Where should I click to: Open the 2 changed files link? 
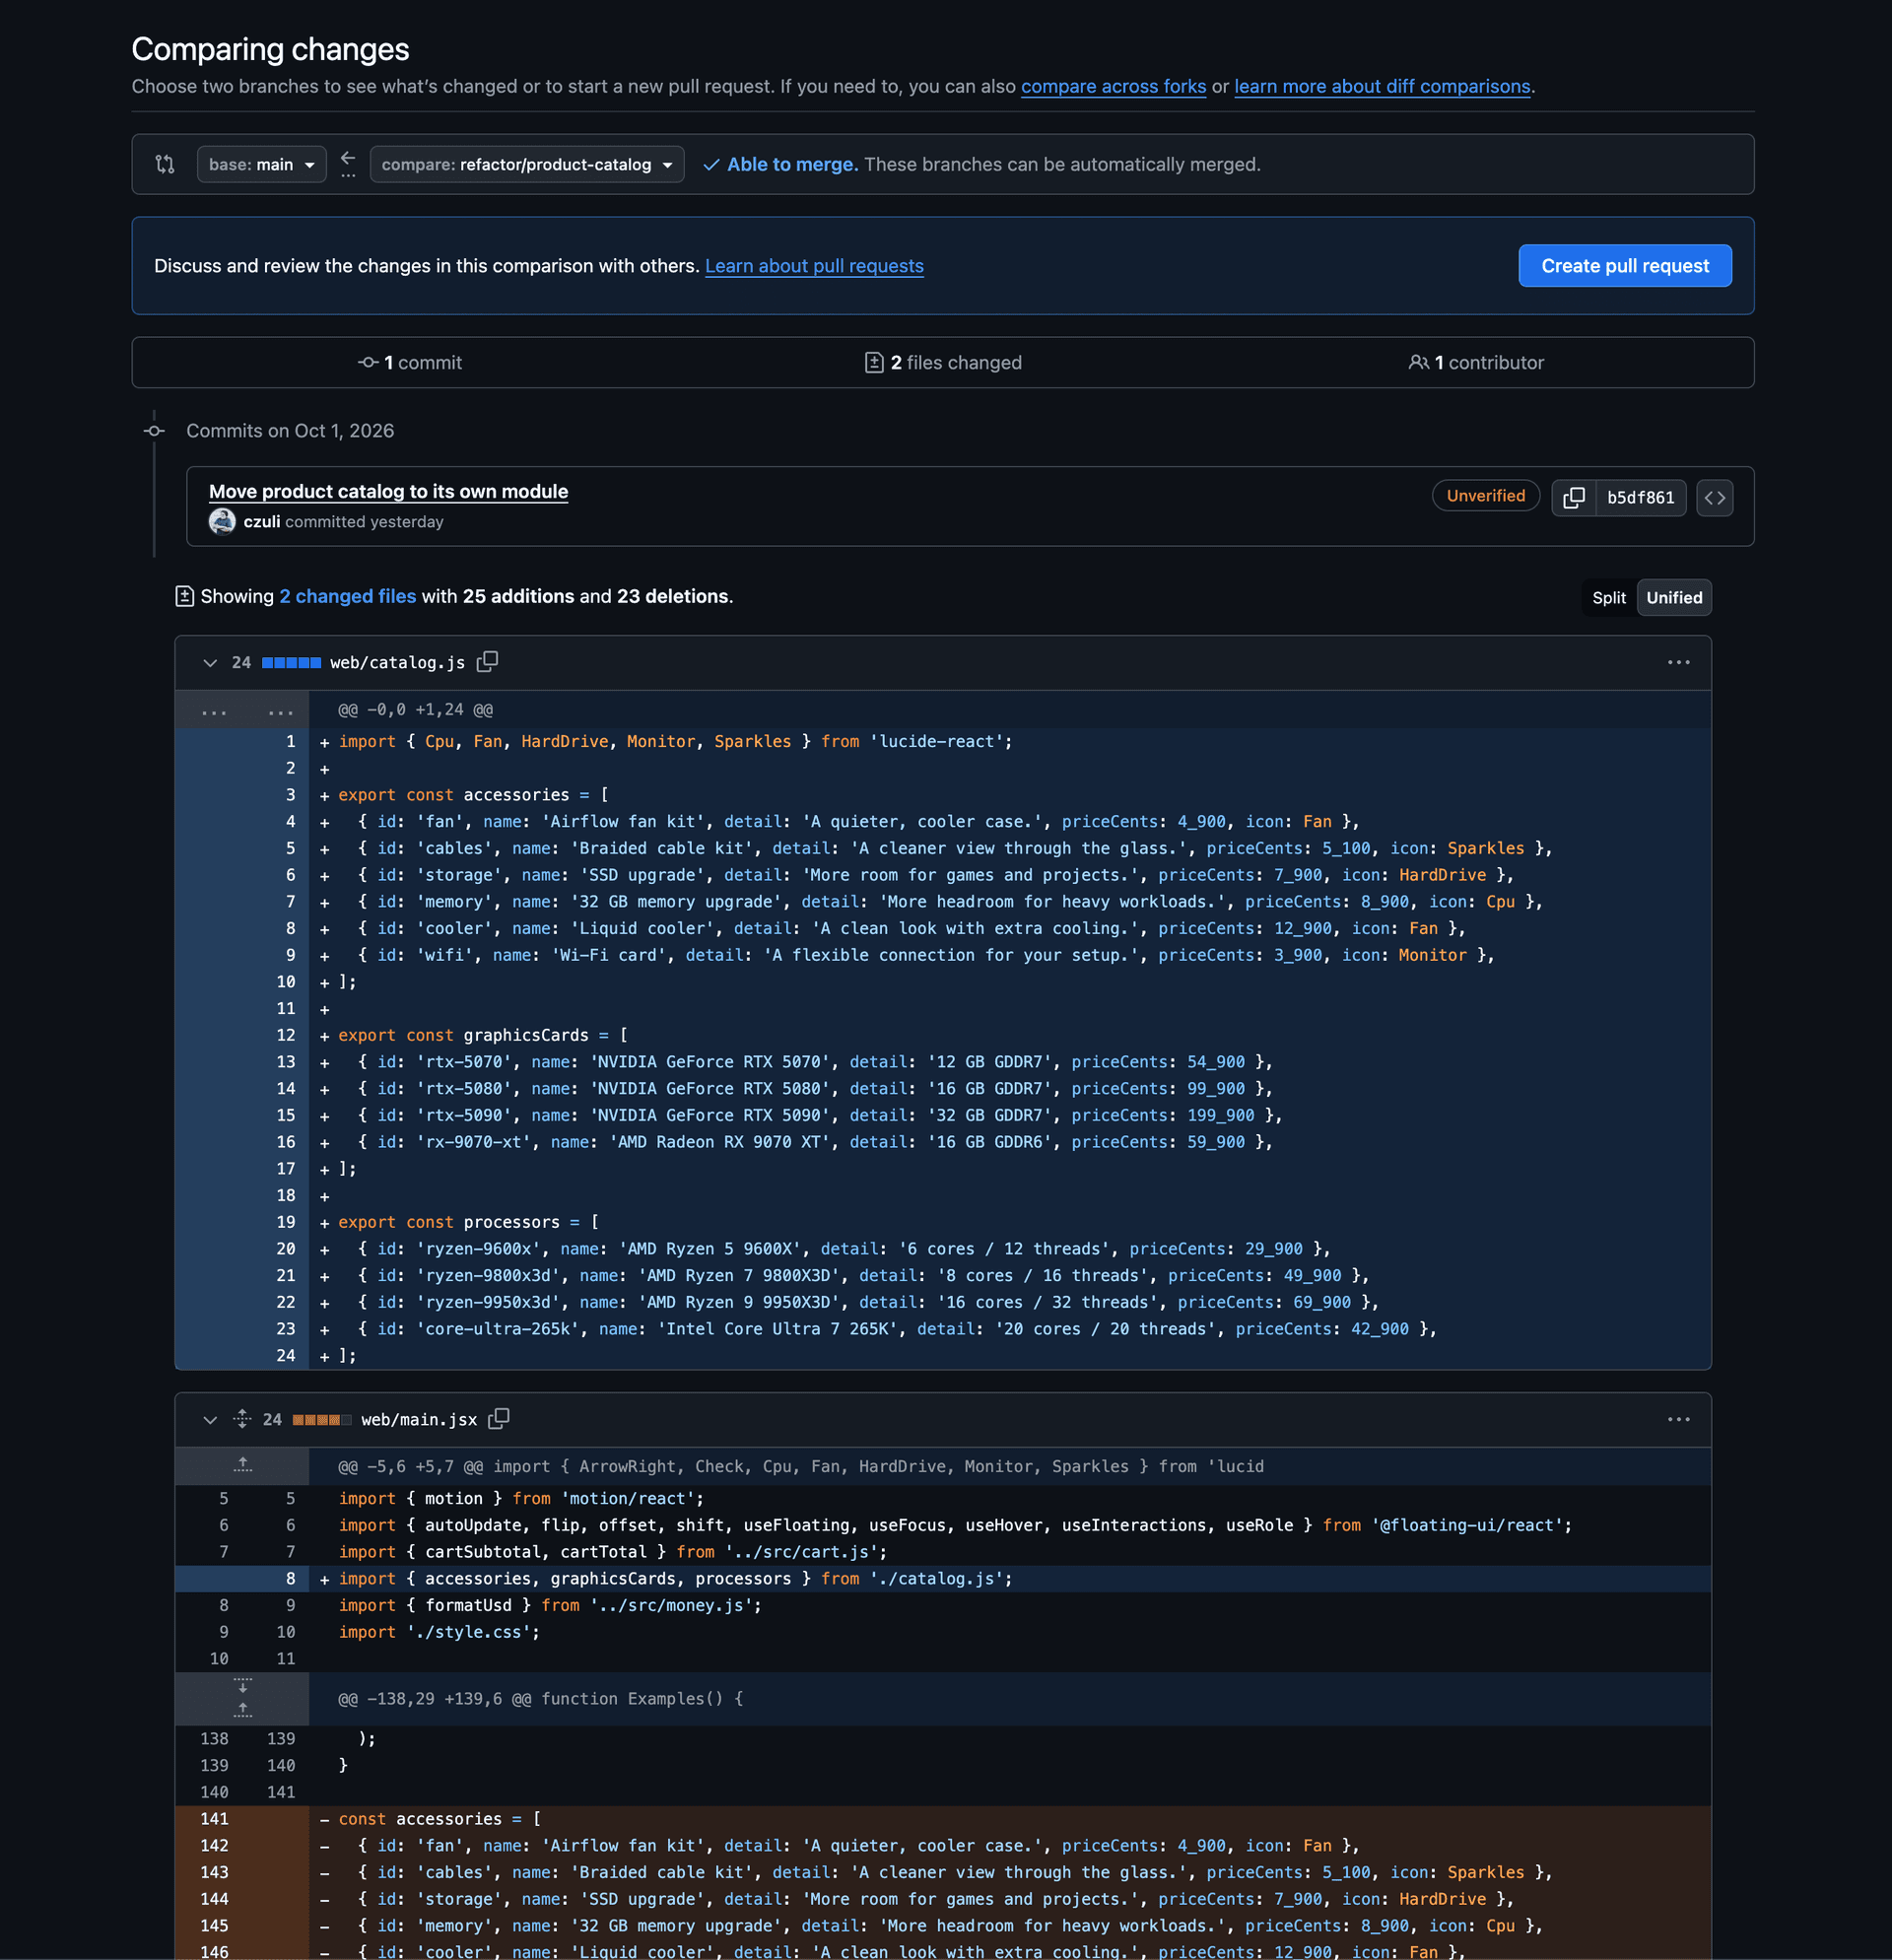pyautogui.click(x=347, y=597)
